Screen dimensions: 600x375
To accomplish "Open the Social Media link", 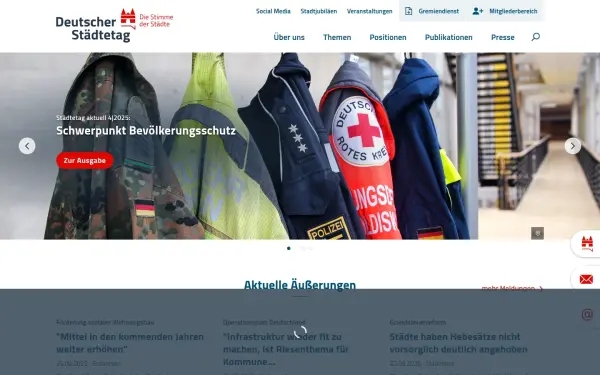I will pyautogui.click(x=273, y=11).
